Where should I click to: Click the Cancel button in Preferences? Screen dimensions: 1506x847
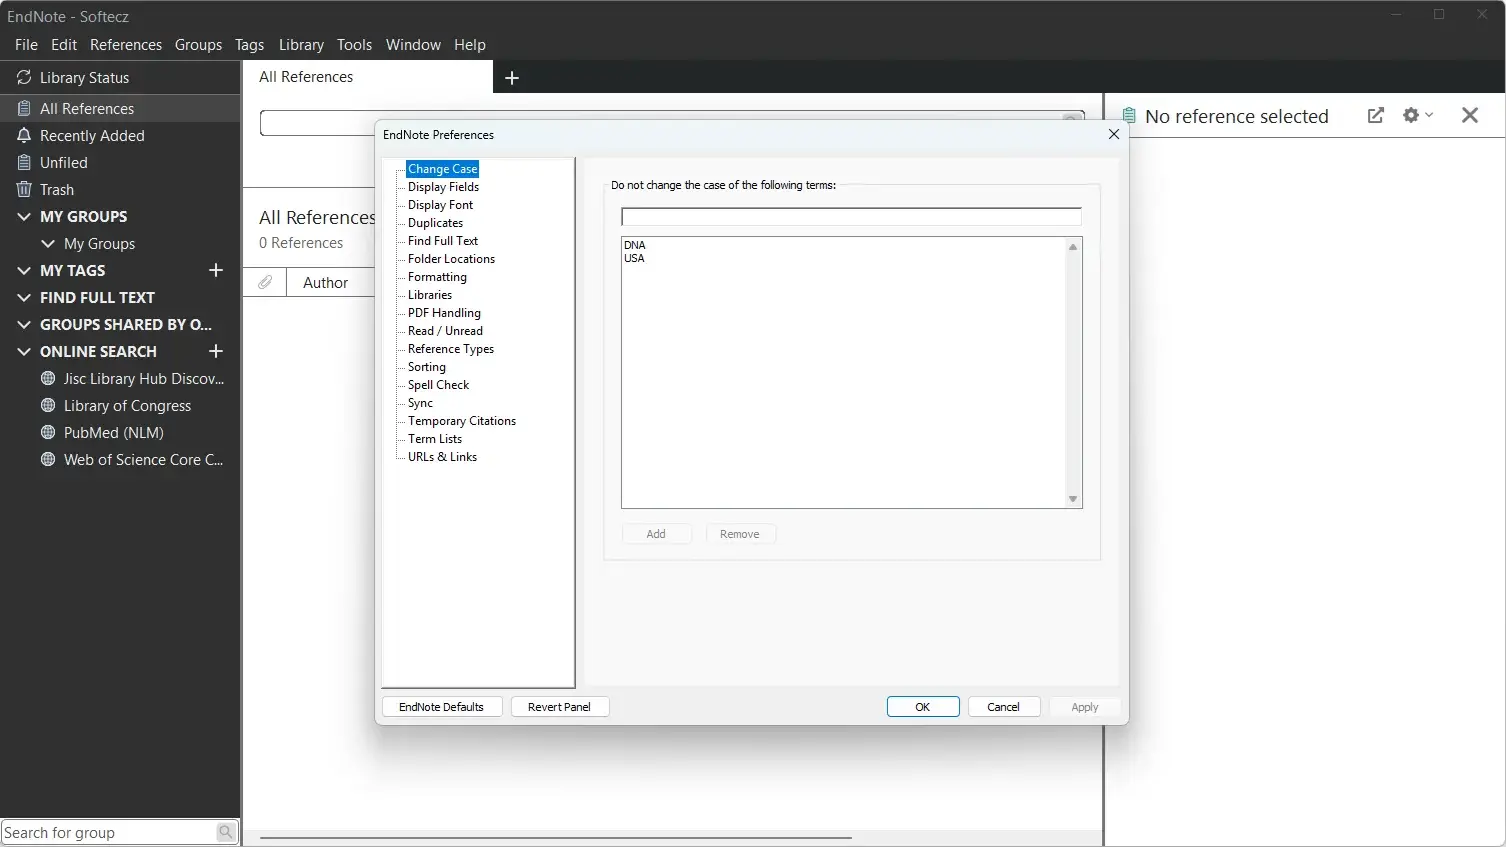(1004, 707)
